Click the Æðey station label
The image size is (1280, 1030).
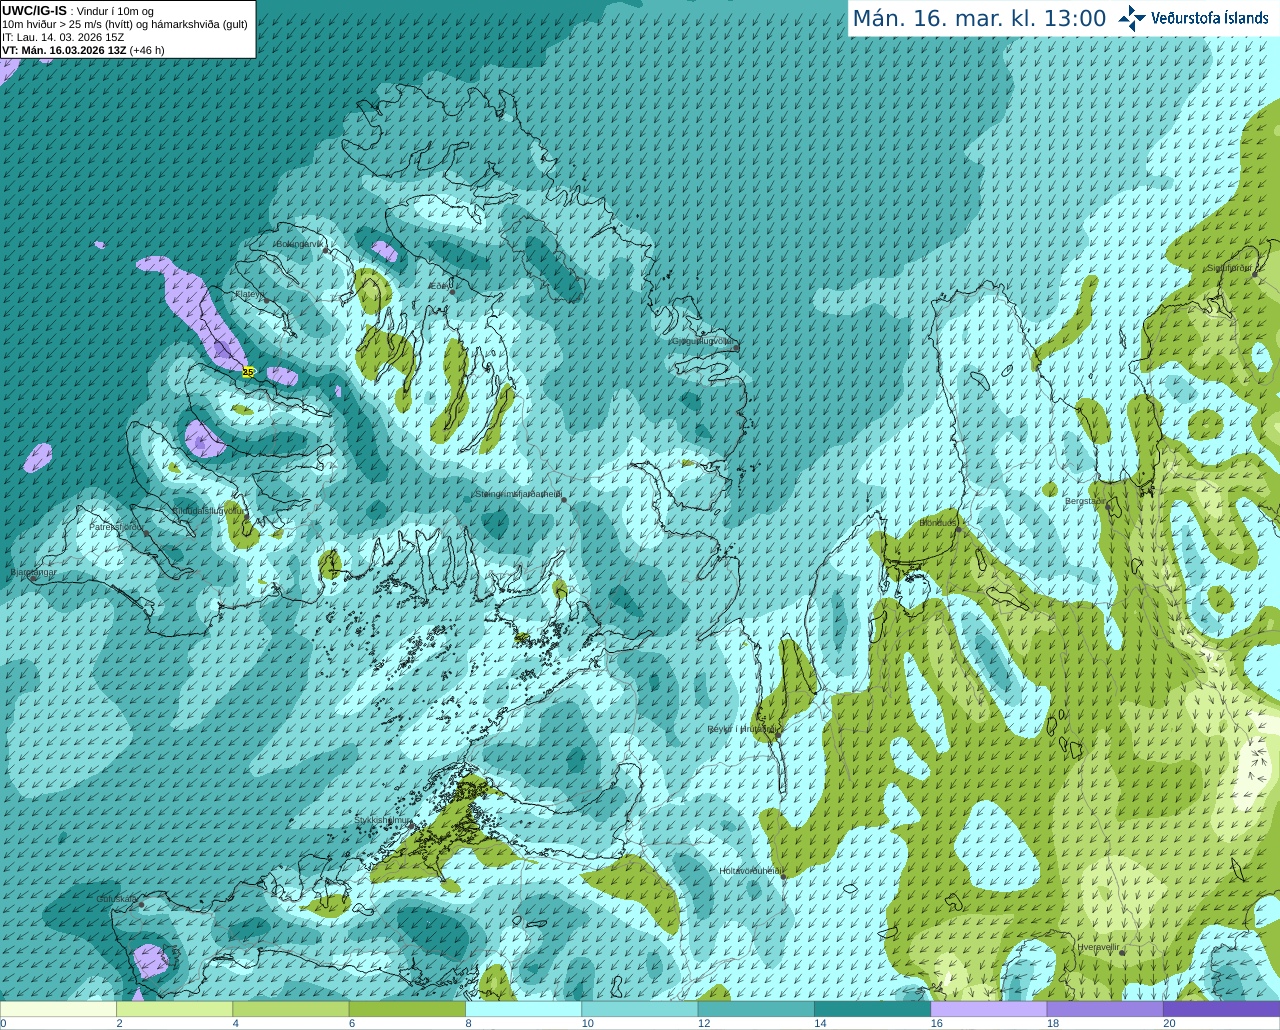point(440,286)
